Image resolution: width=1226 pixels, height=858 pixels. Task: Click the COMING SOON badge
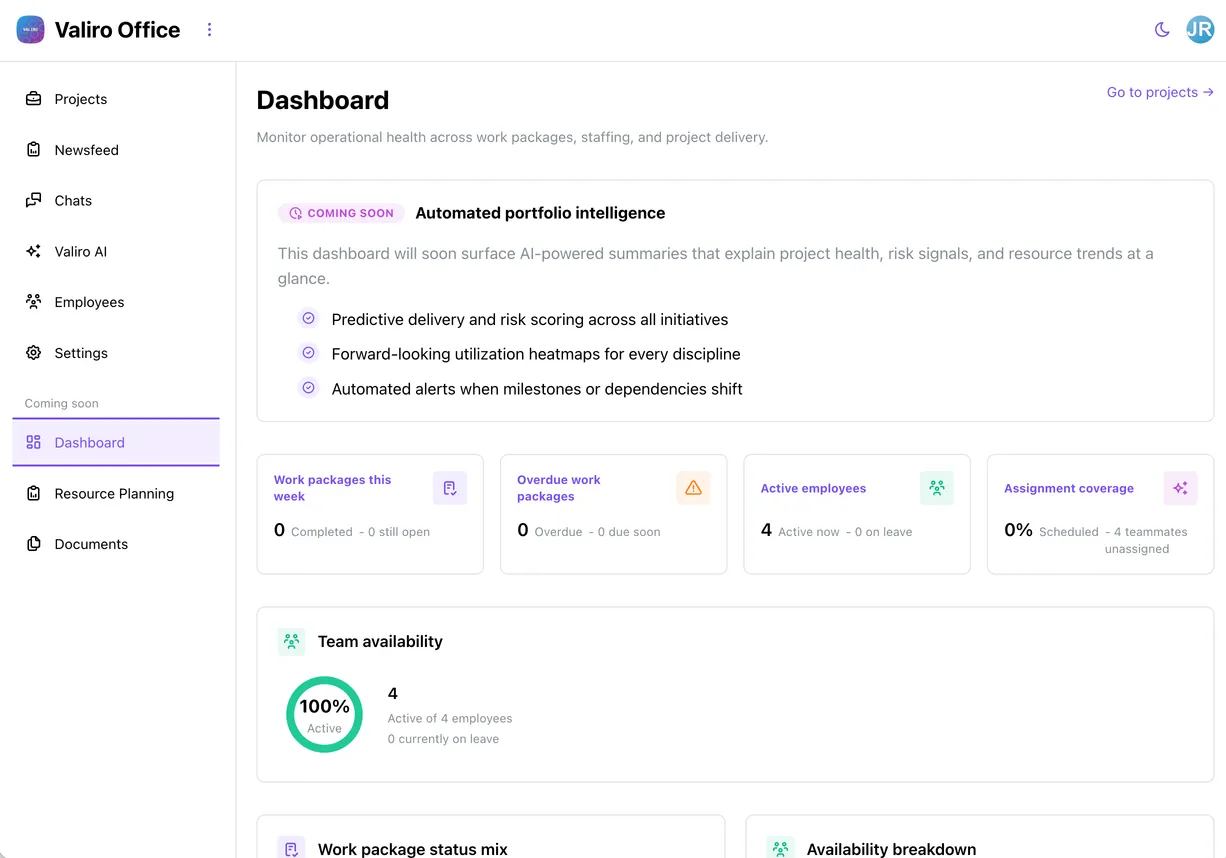[x=340, y=212]
